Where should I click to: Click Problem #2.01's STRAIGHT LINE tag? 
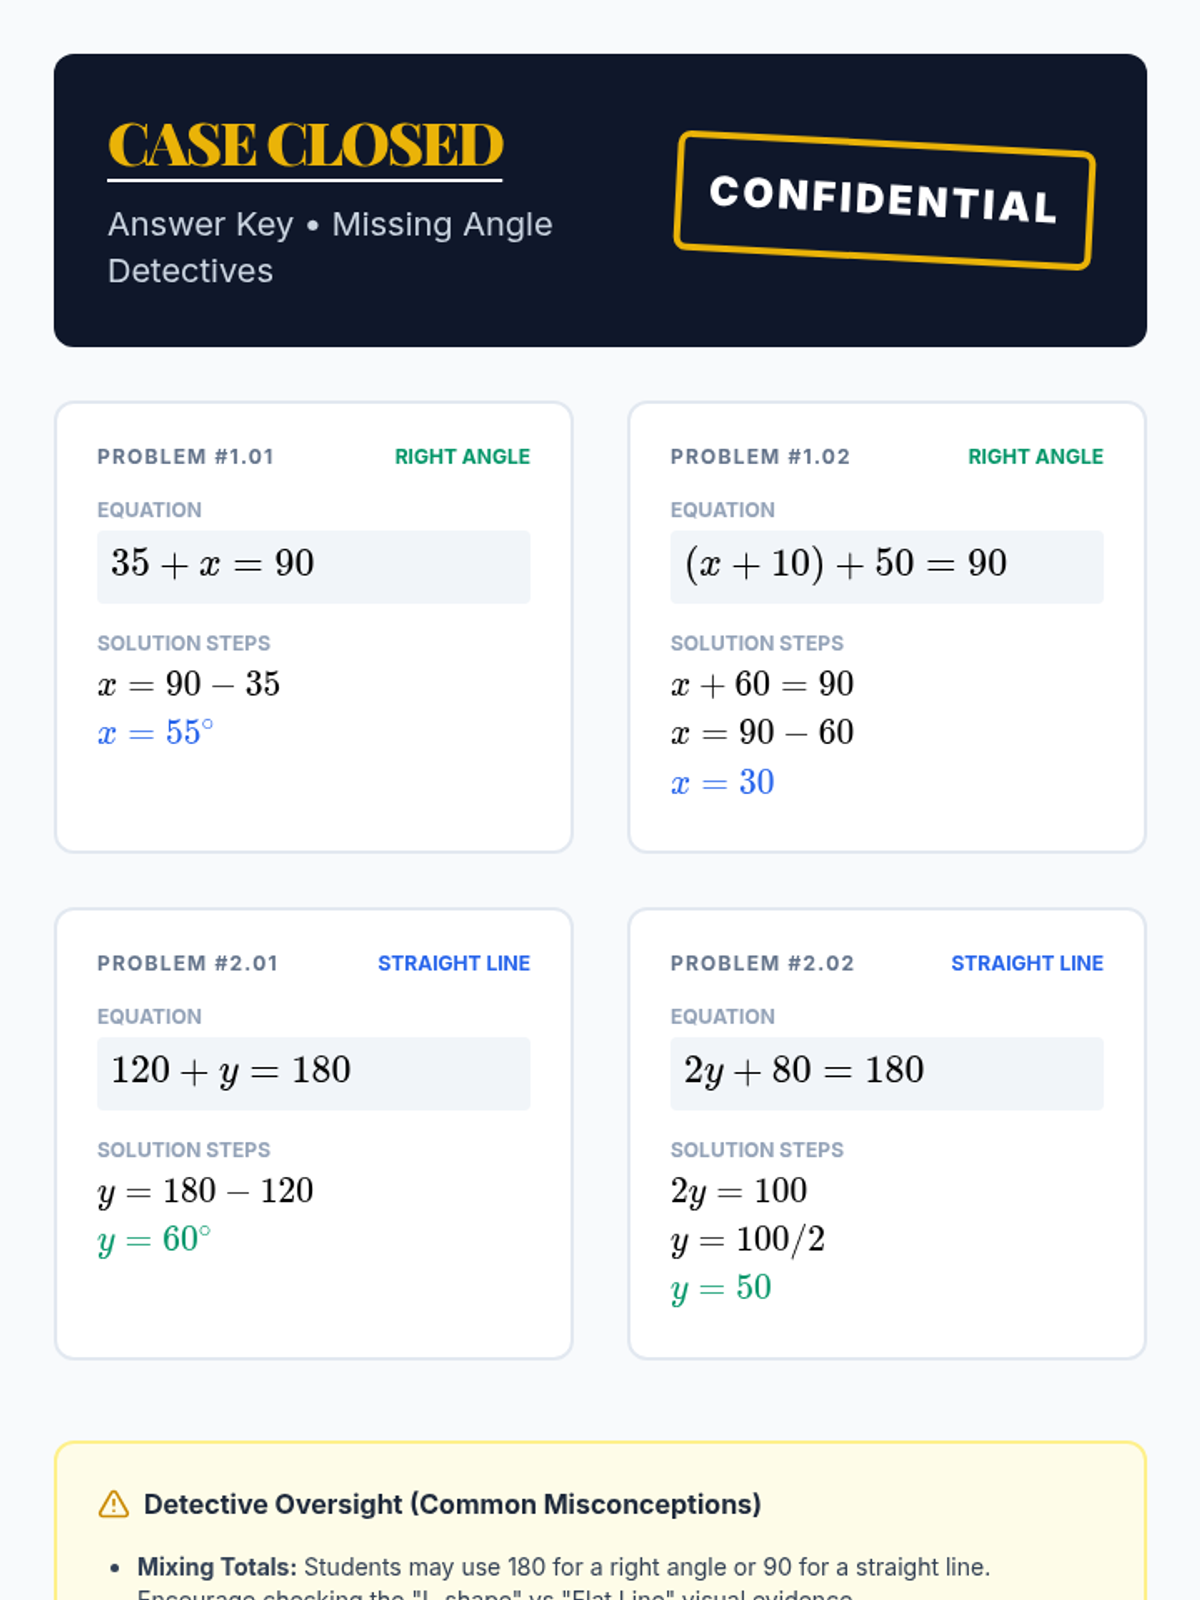click(454, 964)
